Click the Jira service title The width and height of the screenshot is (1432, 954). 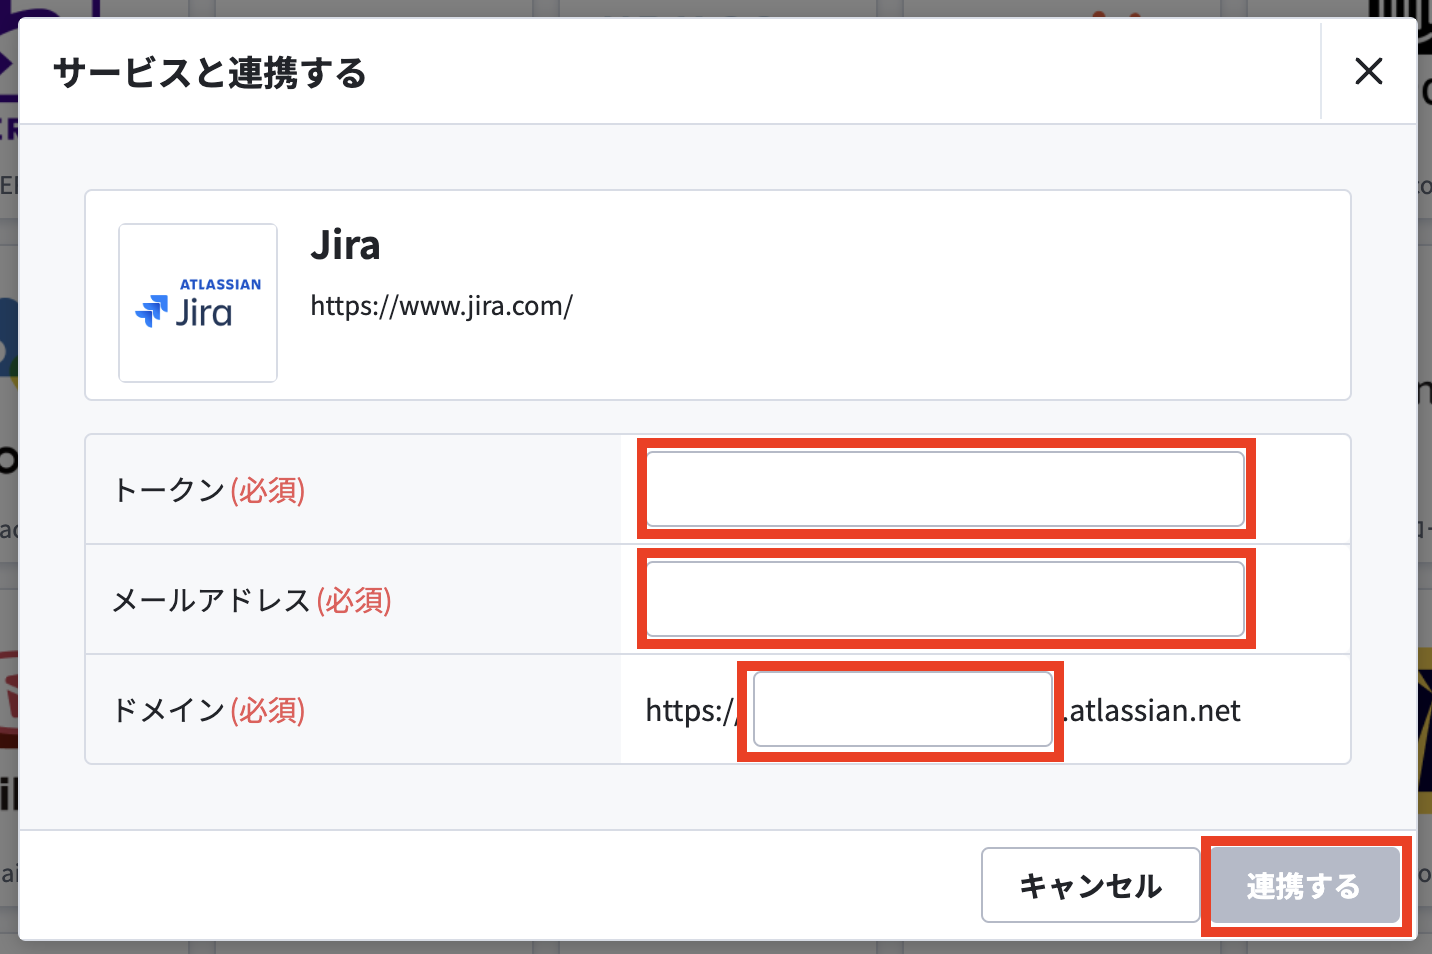coord(345,245)
